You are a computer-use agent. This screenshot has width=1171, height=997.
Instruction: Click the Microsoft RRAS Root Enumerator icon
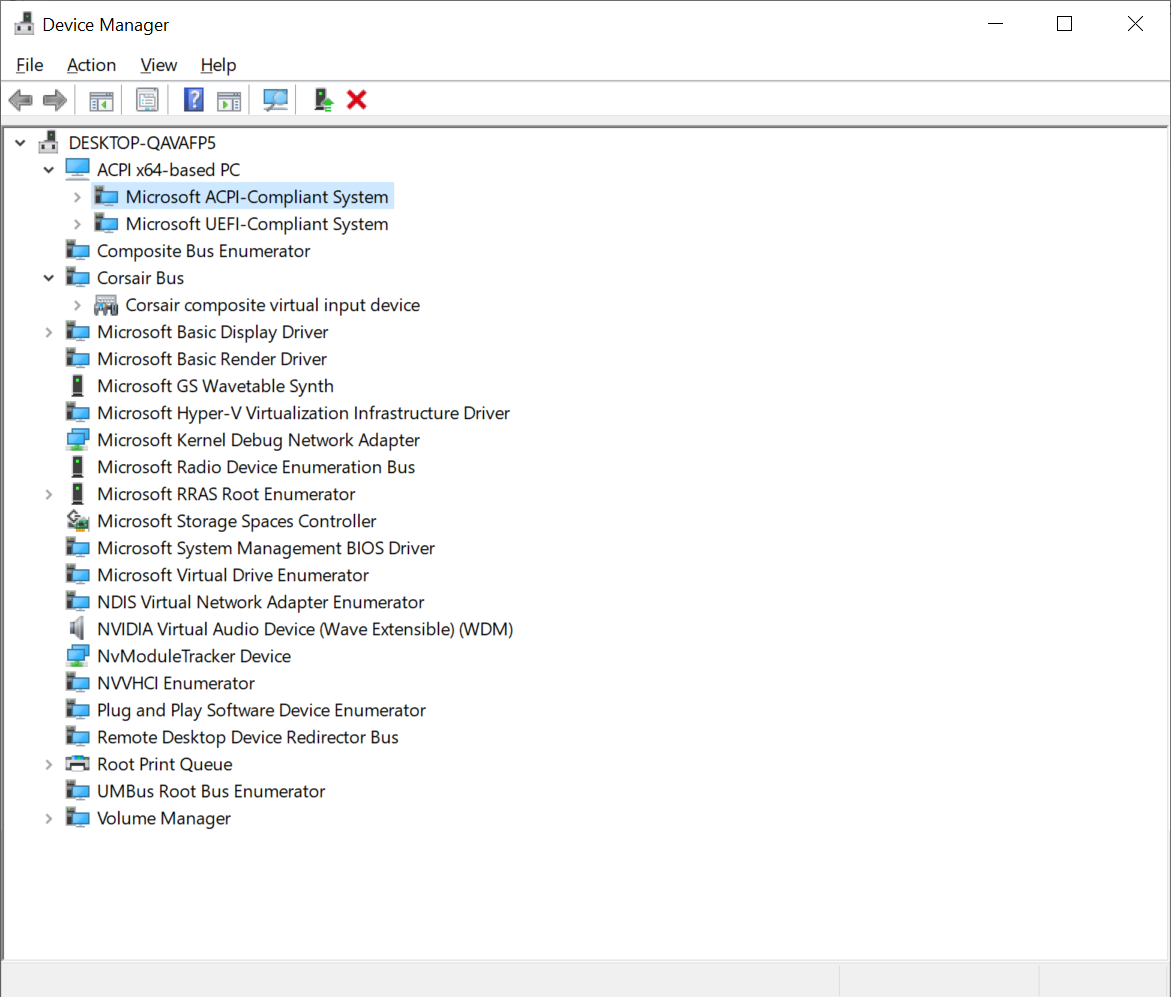pyautogui.click(x=77, y=494)
